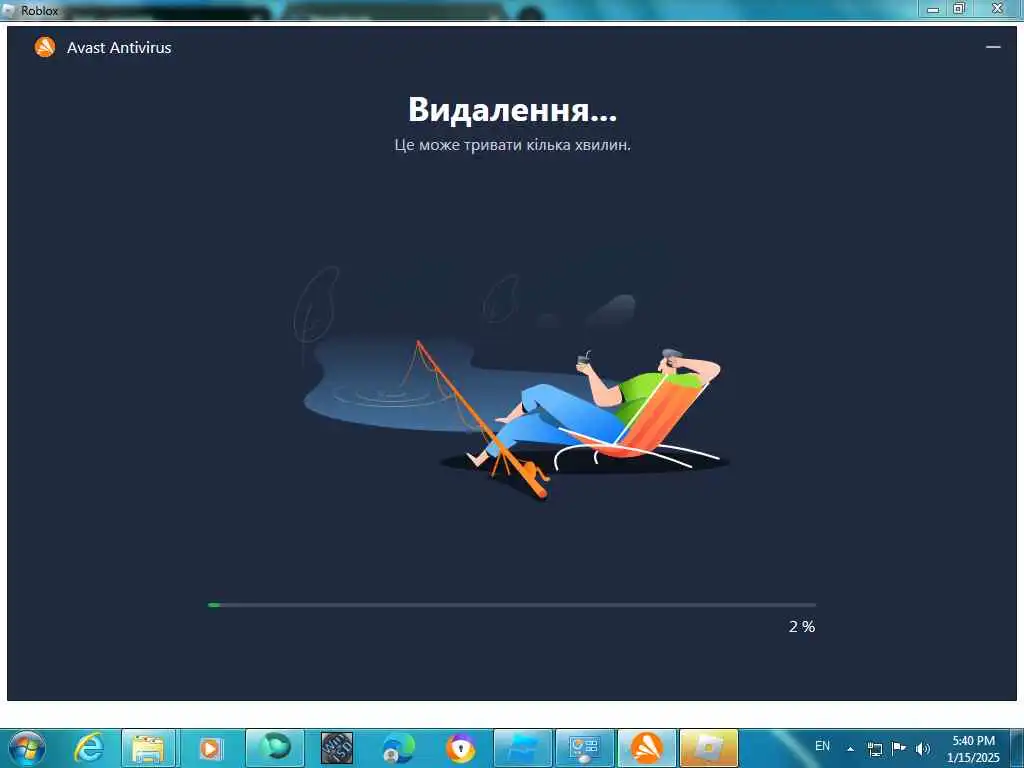The image size is (1024, 768).
Task: Click the fishing man illustration
Action: (x=513, y=382)
